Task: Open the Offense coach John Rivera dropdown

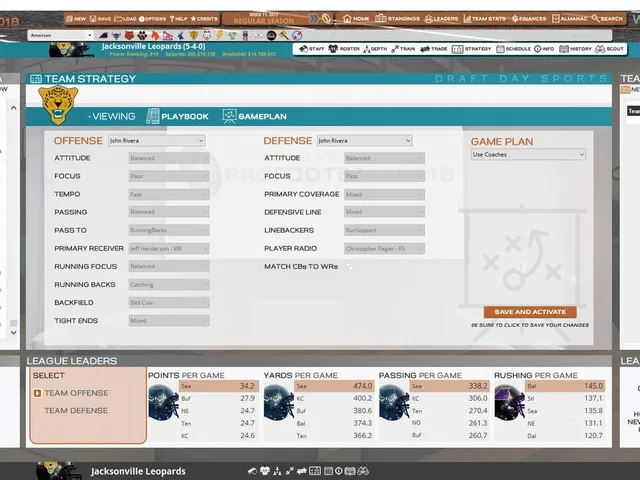Action: pos(157,140)
